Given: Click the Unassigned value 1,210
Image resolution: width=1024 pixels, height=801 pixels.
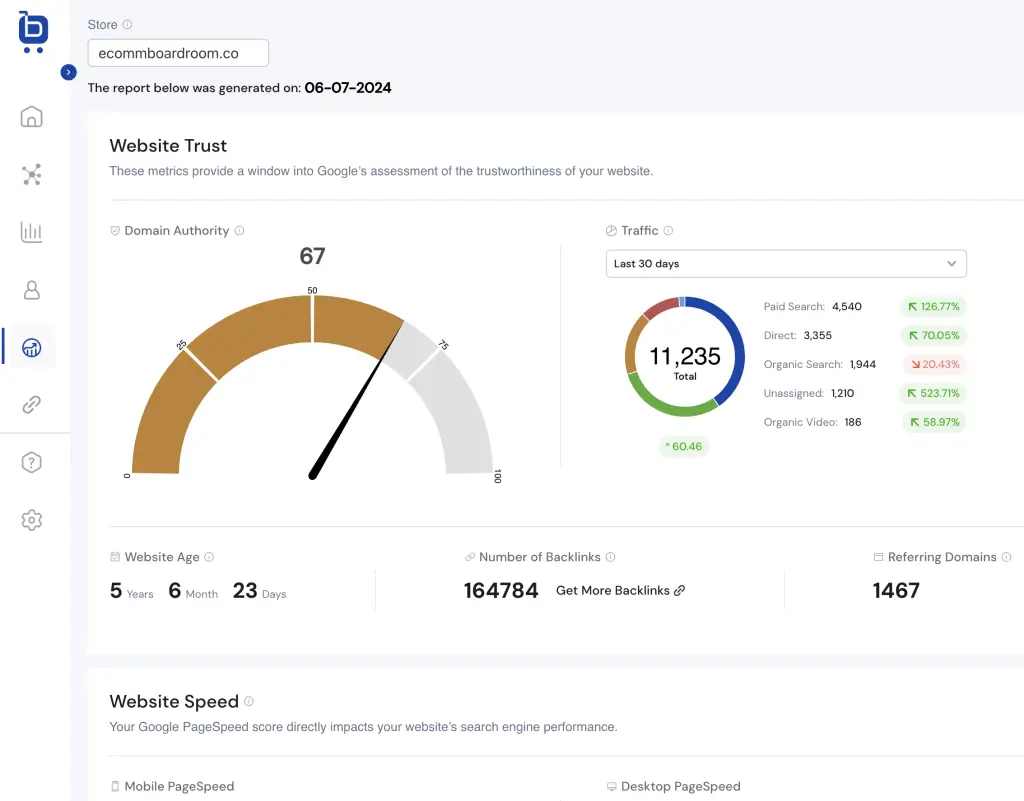Looking at the screenshot, I should pos(842,393).
